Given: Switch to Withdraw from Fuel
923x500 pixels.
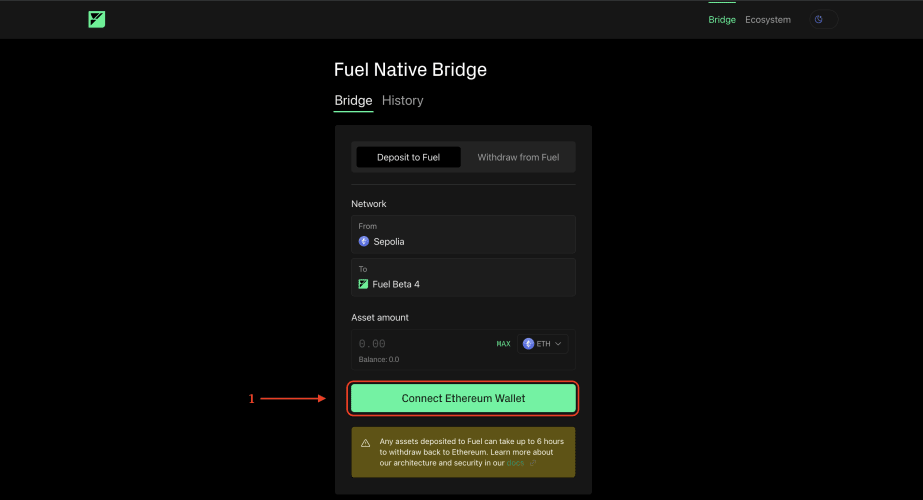Looking at the screenshot, I should [518, 157].
